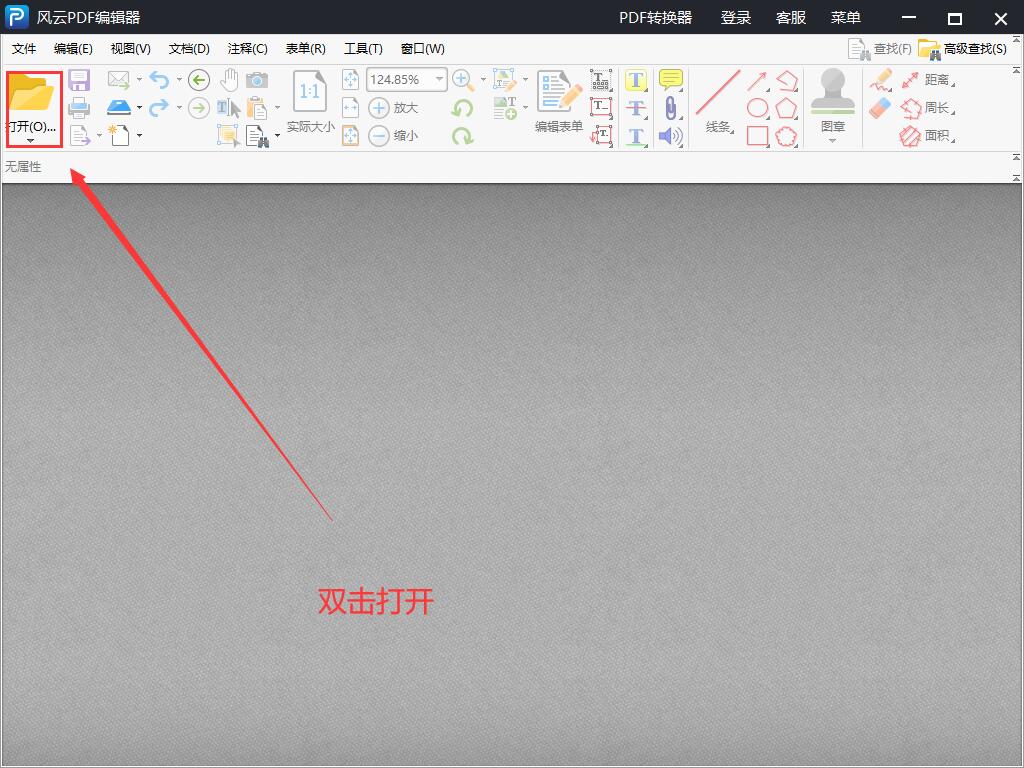Click the Edit Form icon

[x=559, y=92]
